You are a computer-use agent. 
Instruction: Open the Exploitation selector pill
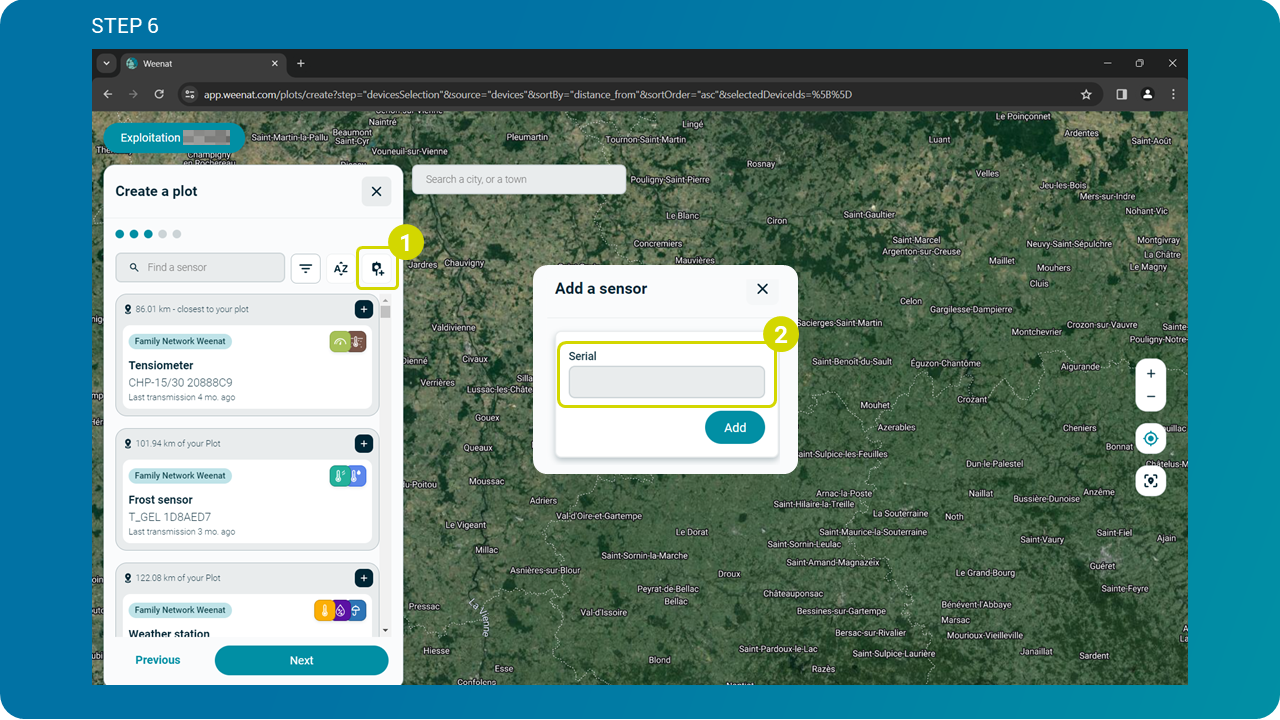point(174,138)
